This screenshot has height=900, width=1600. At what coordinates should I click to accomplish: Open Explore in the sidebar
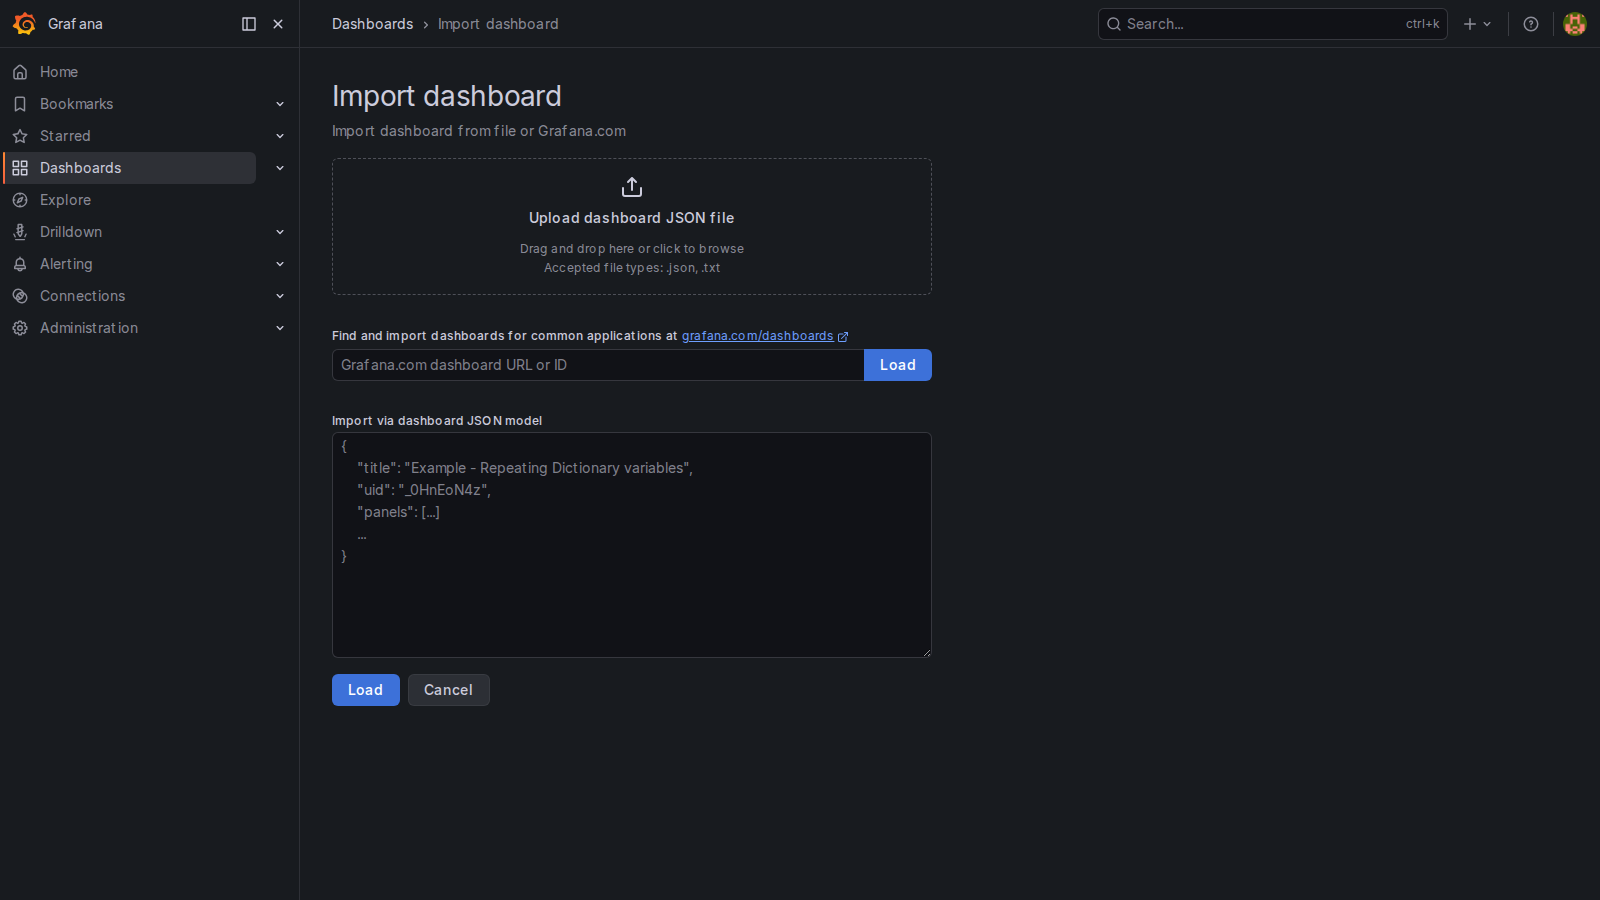[65, 200]
